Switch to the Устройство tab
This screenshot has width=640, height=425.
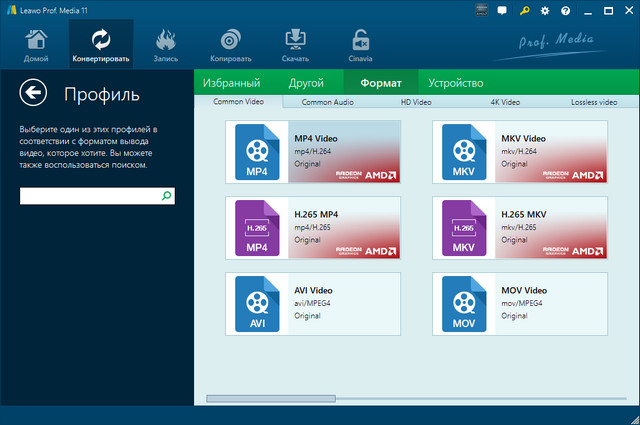coord(455,83)
